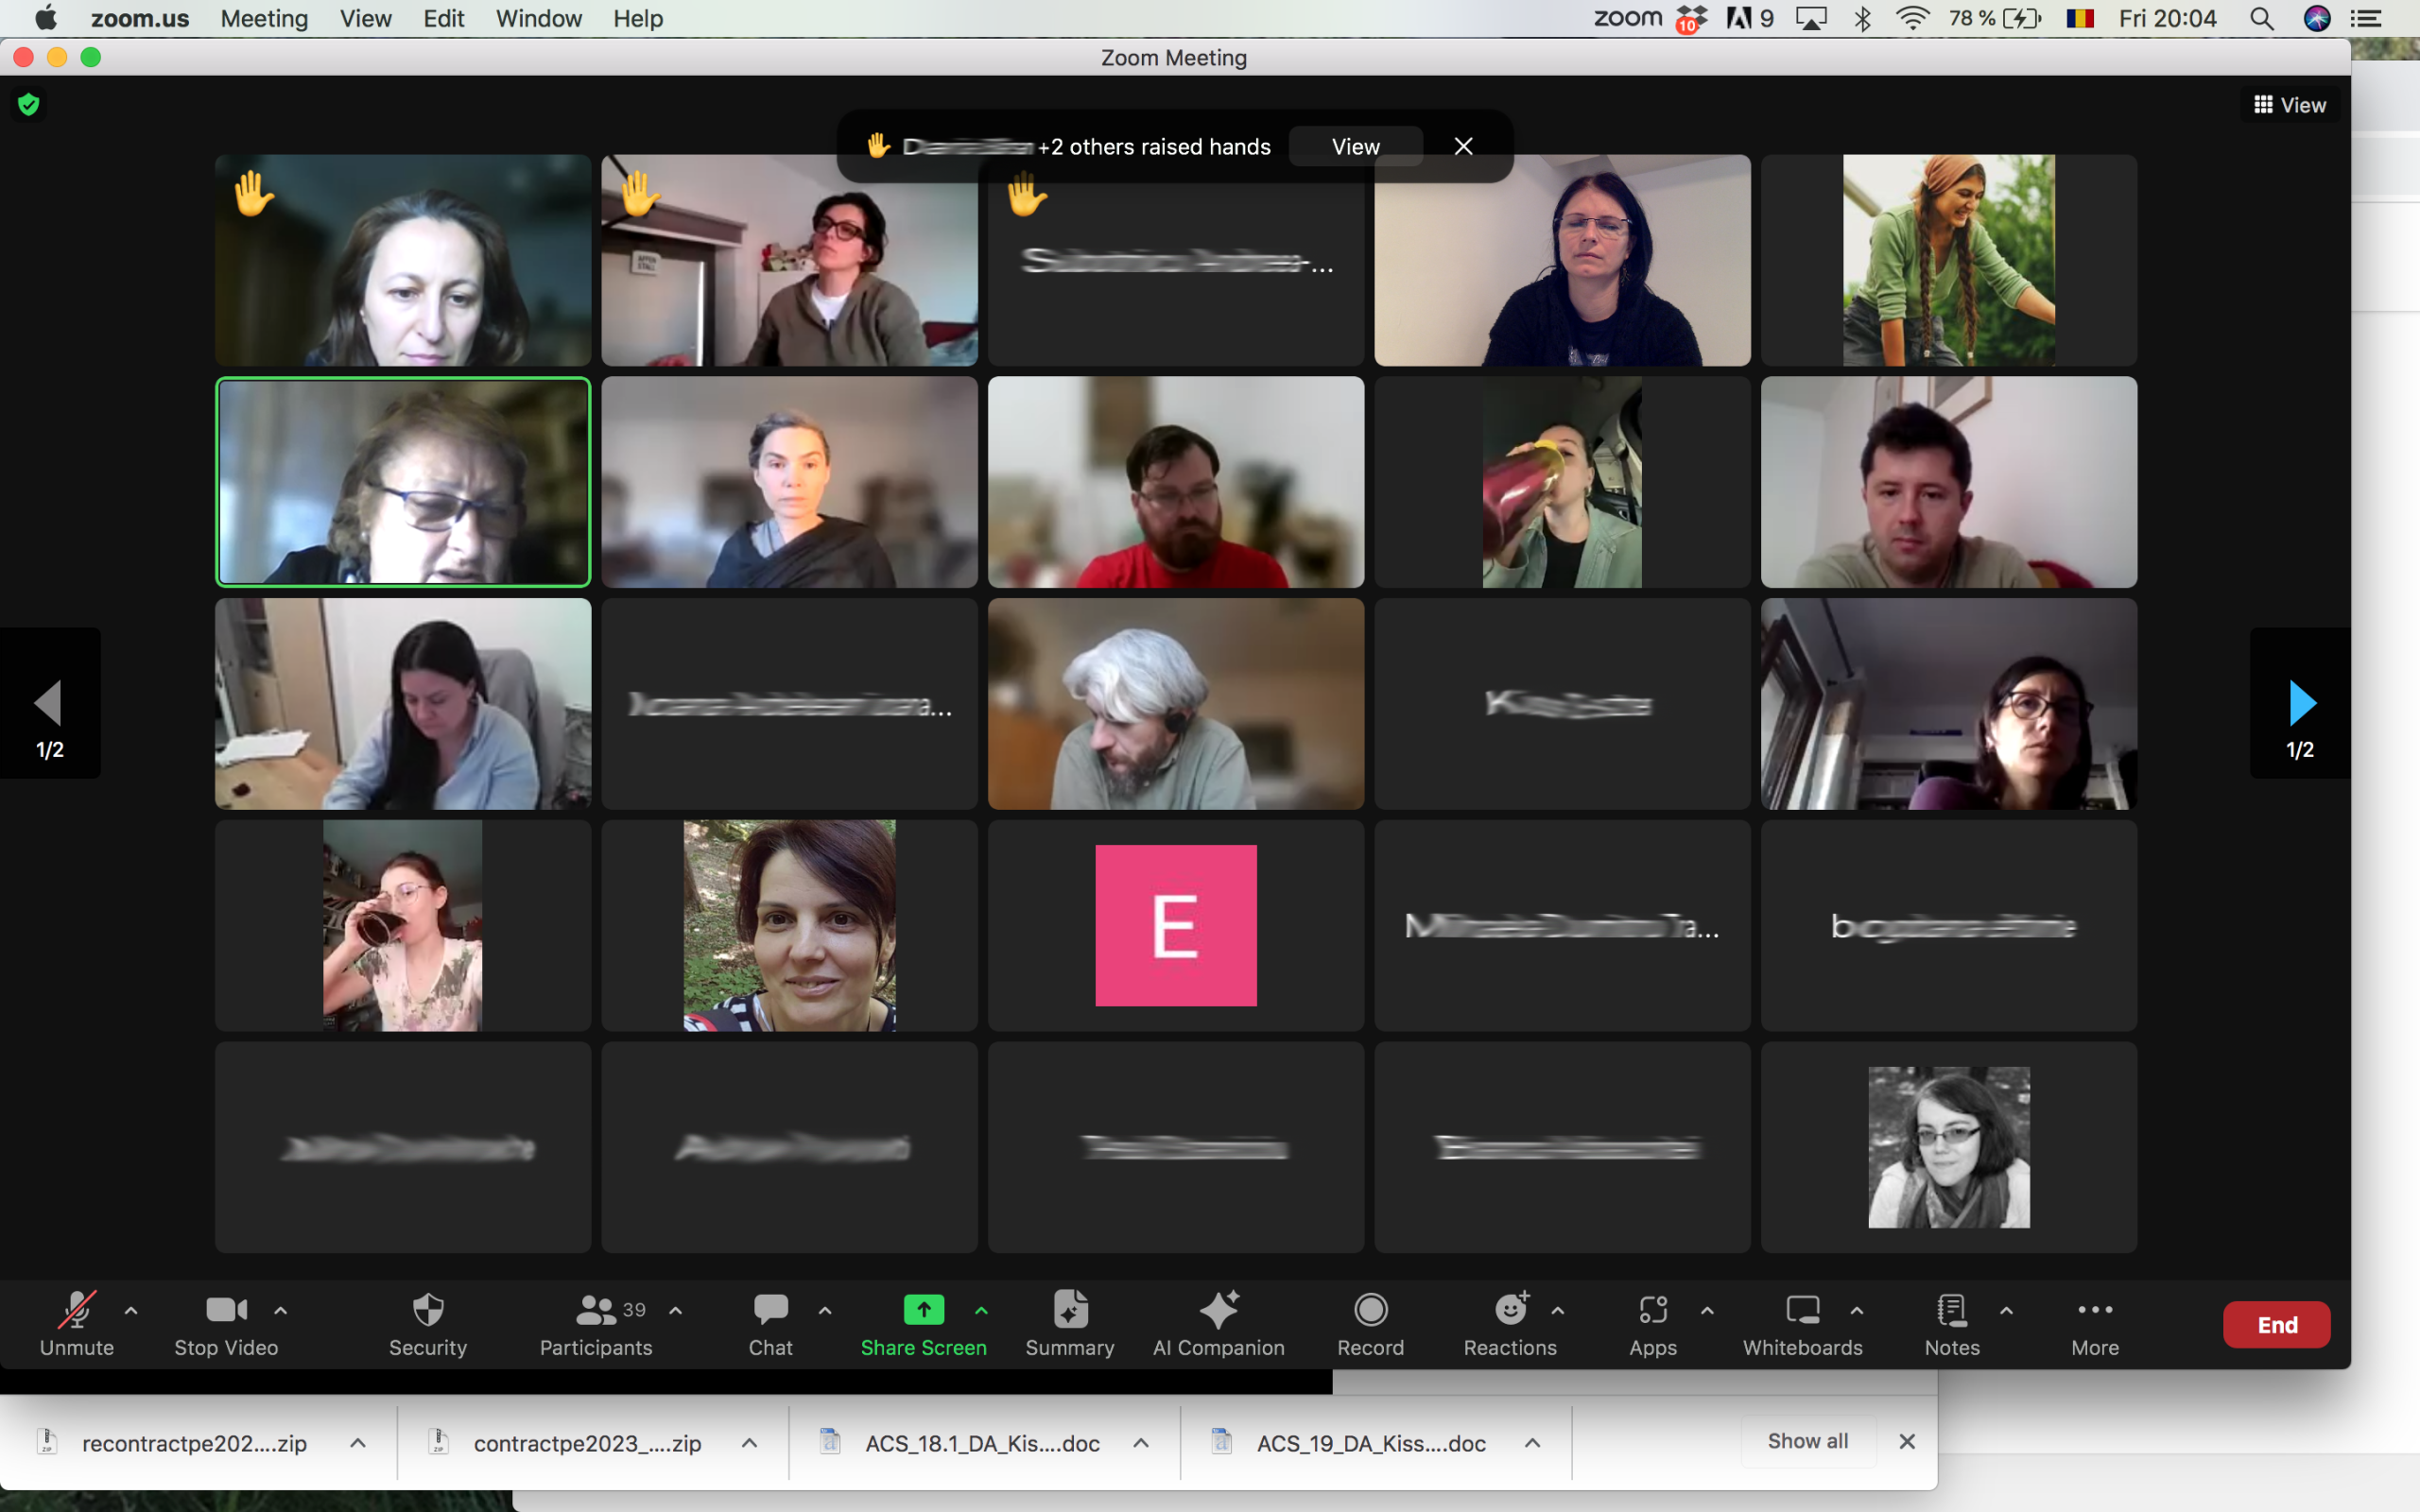Expand audio options arrow beside Unmute
Screen dimensions: 2420x1512
pos(131,1310)
